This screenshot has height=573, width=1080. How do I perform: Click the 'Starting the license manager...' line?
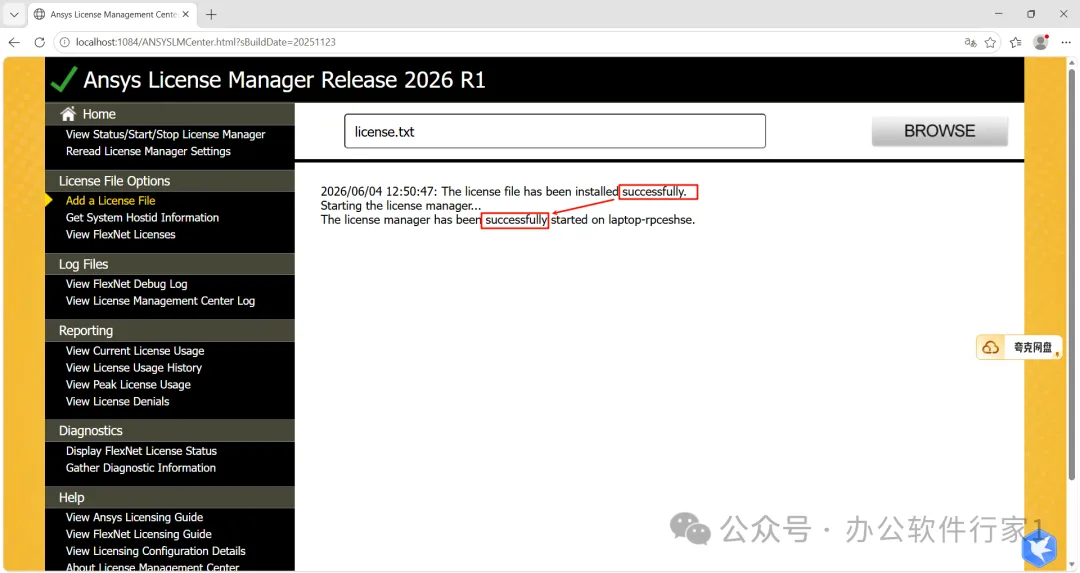(x=400, y=206)
